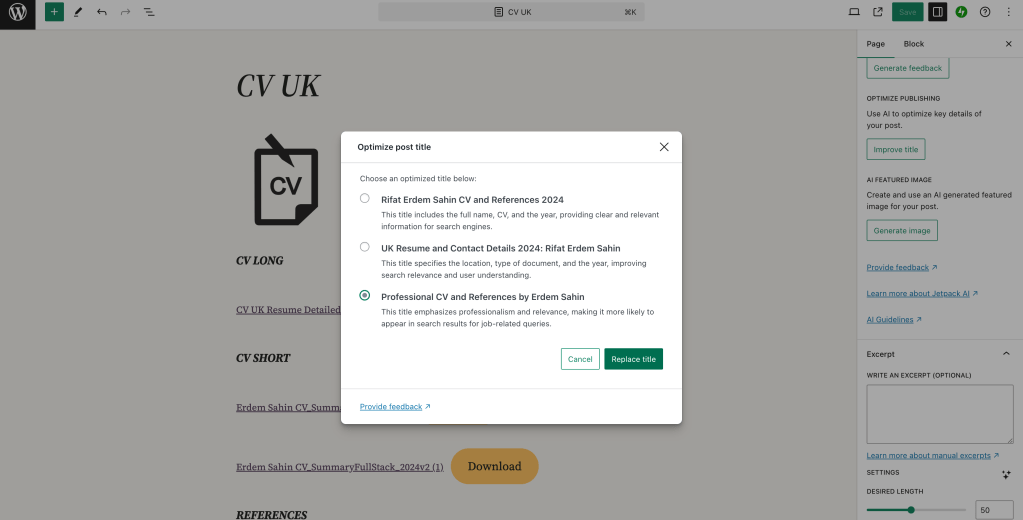Select the pencil Tools icon

point(78,12)
